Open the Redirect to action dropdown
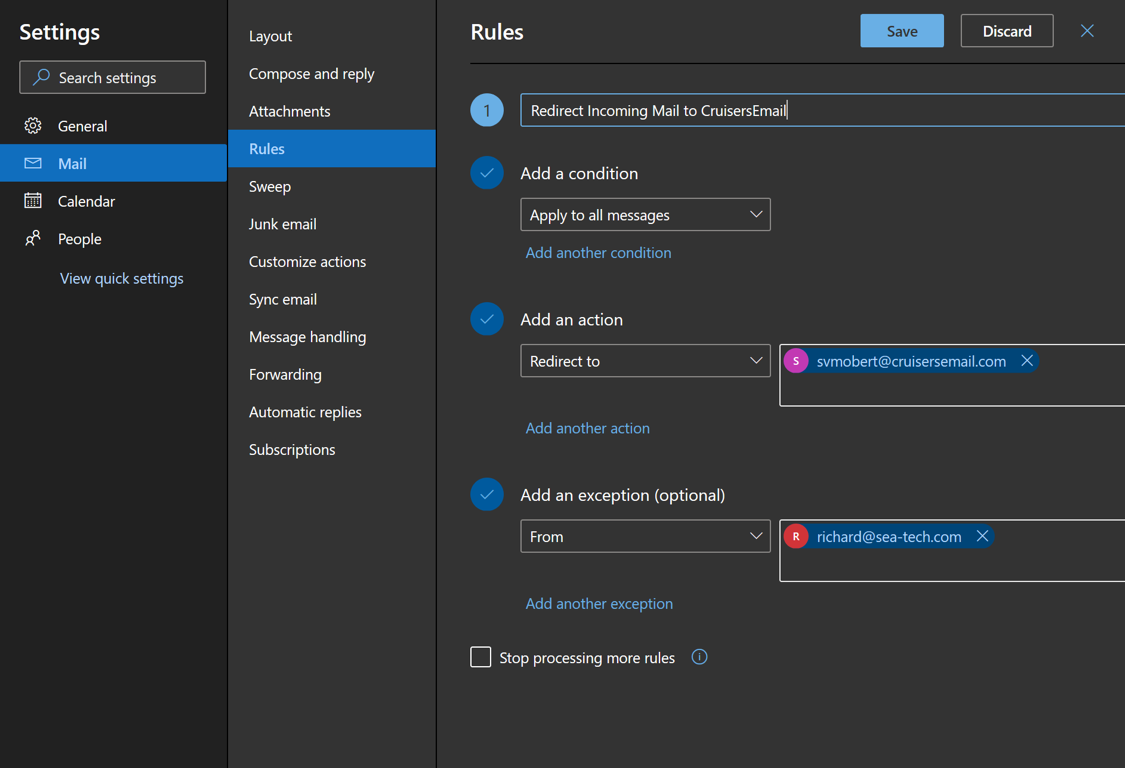Screen dimensions: 1125x768 click(x=645, y=361)
